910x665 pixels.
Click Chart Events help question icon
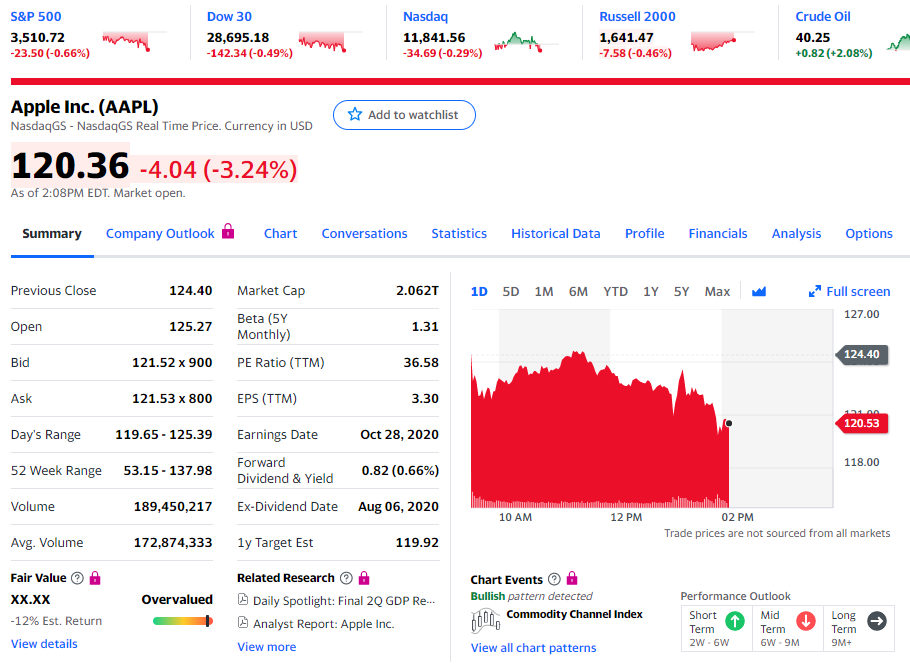tap(554, 579)
